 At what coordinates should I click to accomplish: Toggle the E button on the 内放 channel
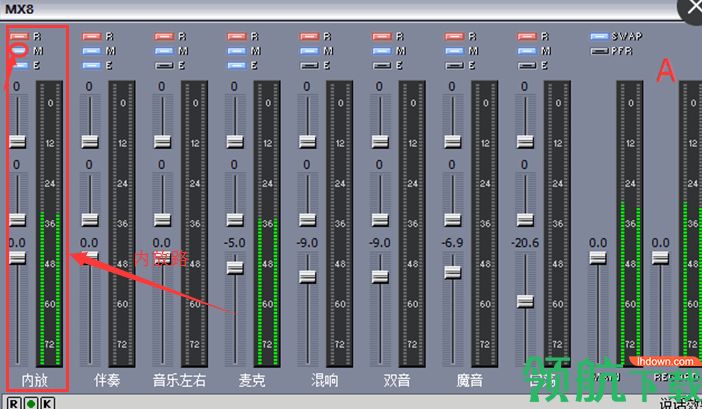click(x=19, y=65)
